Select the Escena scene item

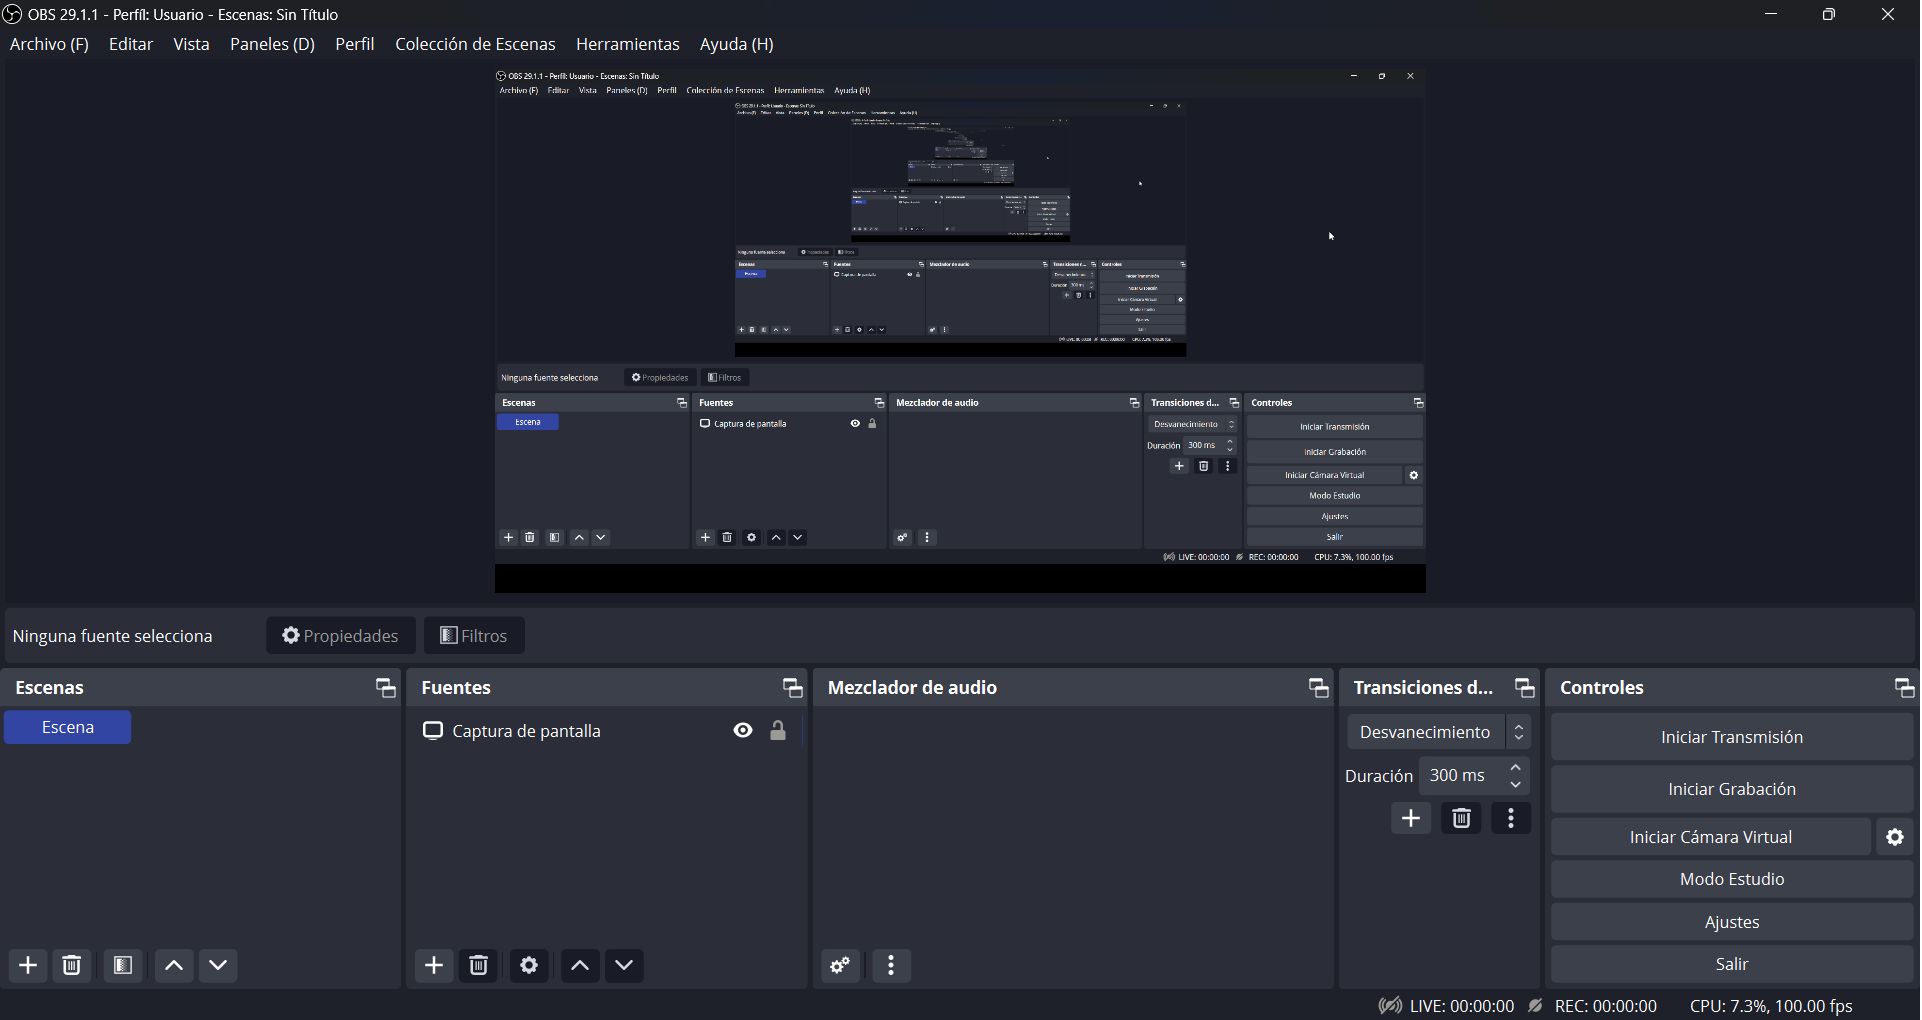(x=68, y=728)
